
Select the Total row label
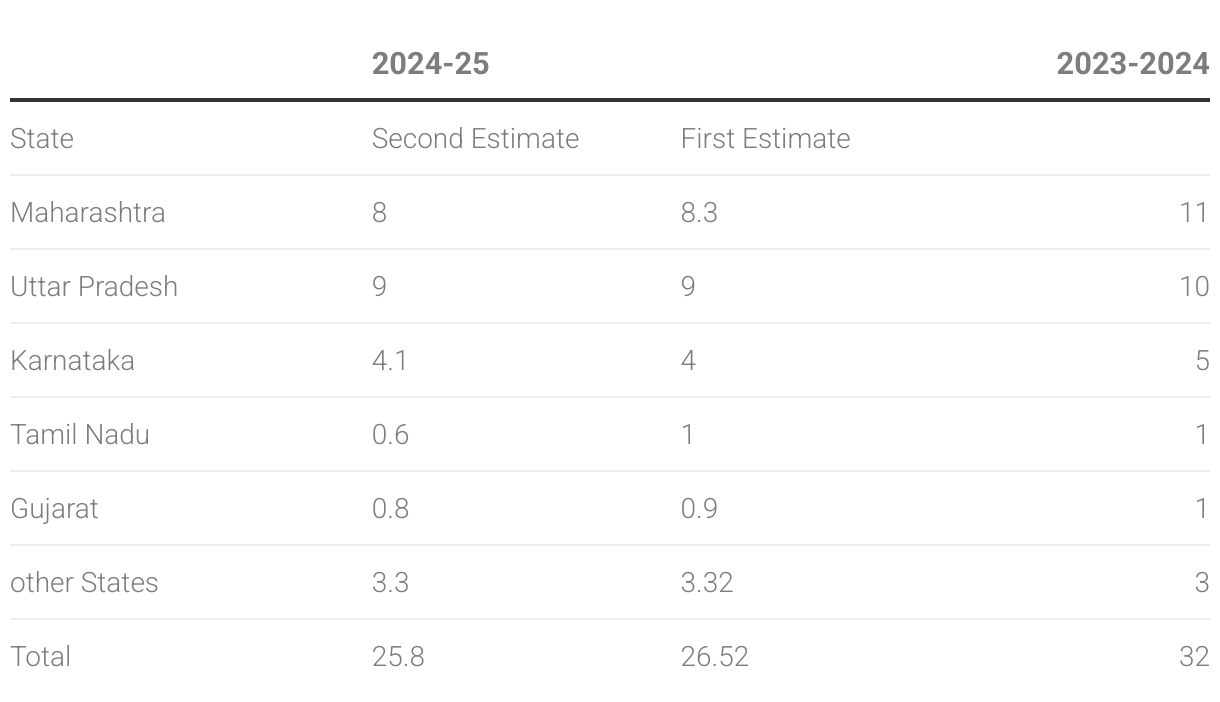point(40,656)
